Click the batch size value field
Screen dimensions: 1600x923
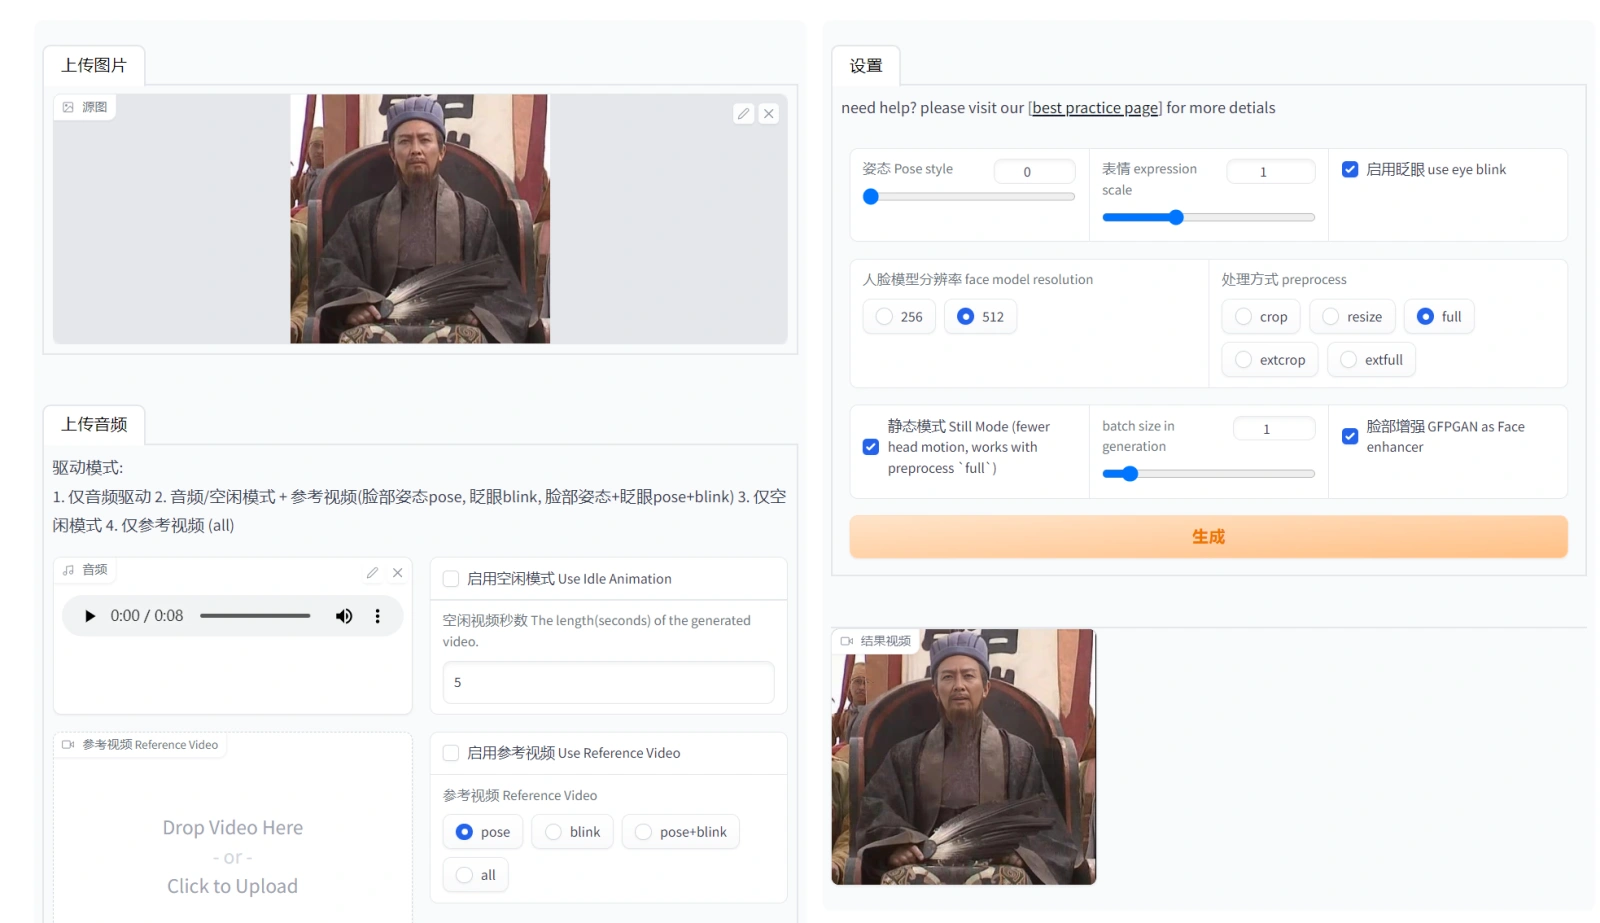1274,429
